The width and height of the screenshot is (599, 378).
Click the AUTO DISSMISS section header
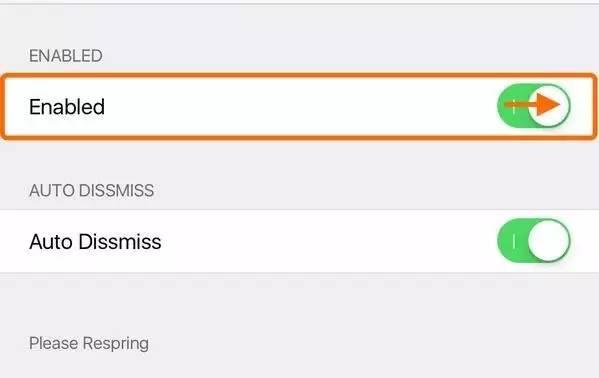point(92,190)
